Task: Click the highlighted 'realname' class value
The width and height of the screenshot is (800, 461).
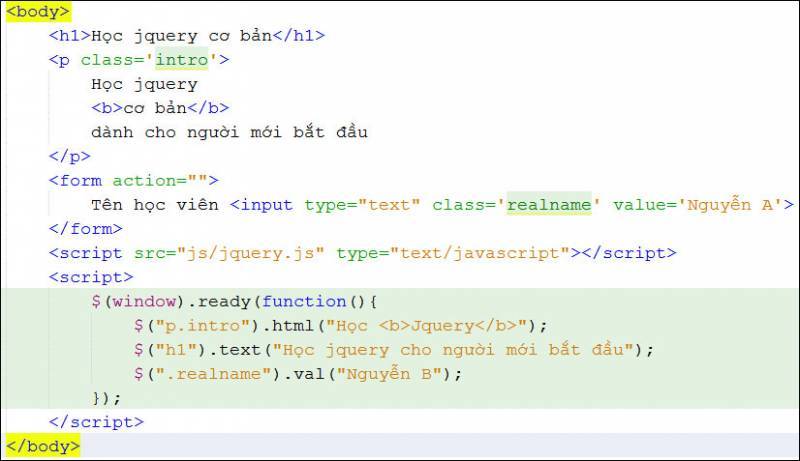Action: tap(548, 204)
